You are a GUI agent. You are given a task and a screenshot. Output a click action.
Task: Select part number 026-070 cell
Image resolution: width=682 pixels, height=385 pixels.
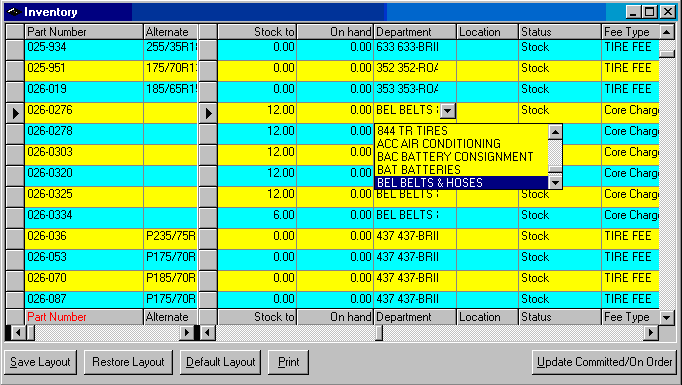coord(84,281)
